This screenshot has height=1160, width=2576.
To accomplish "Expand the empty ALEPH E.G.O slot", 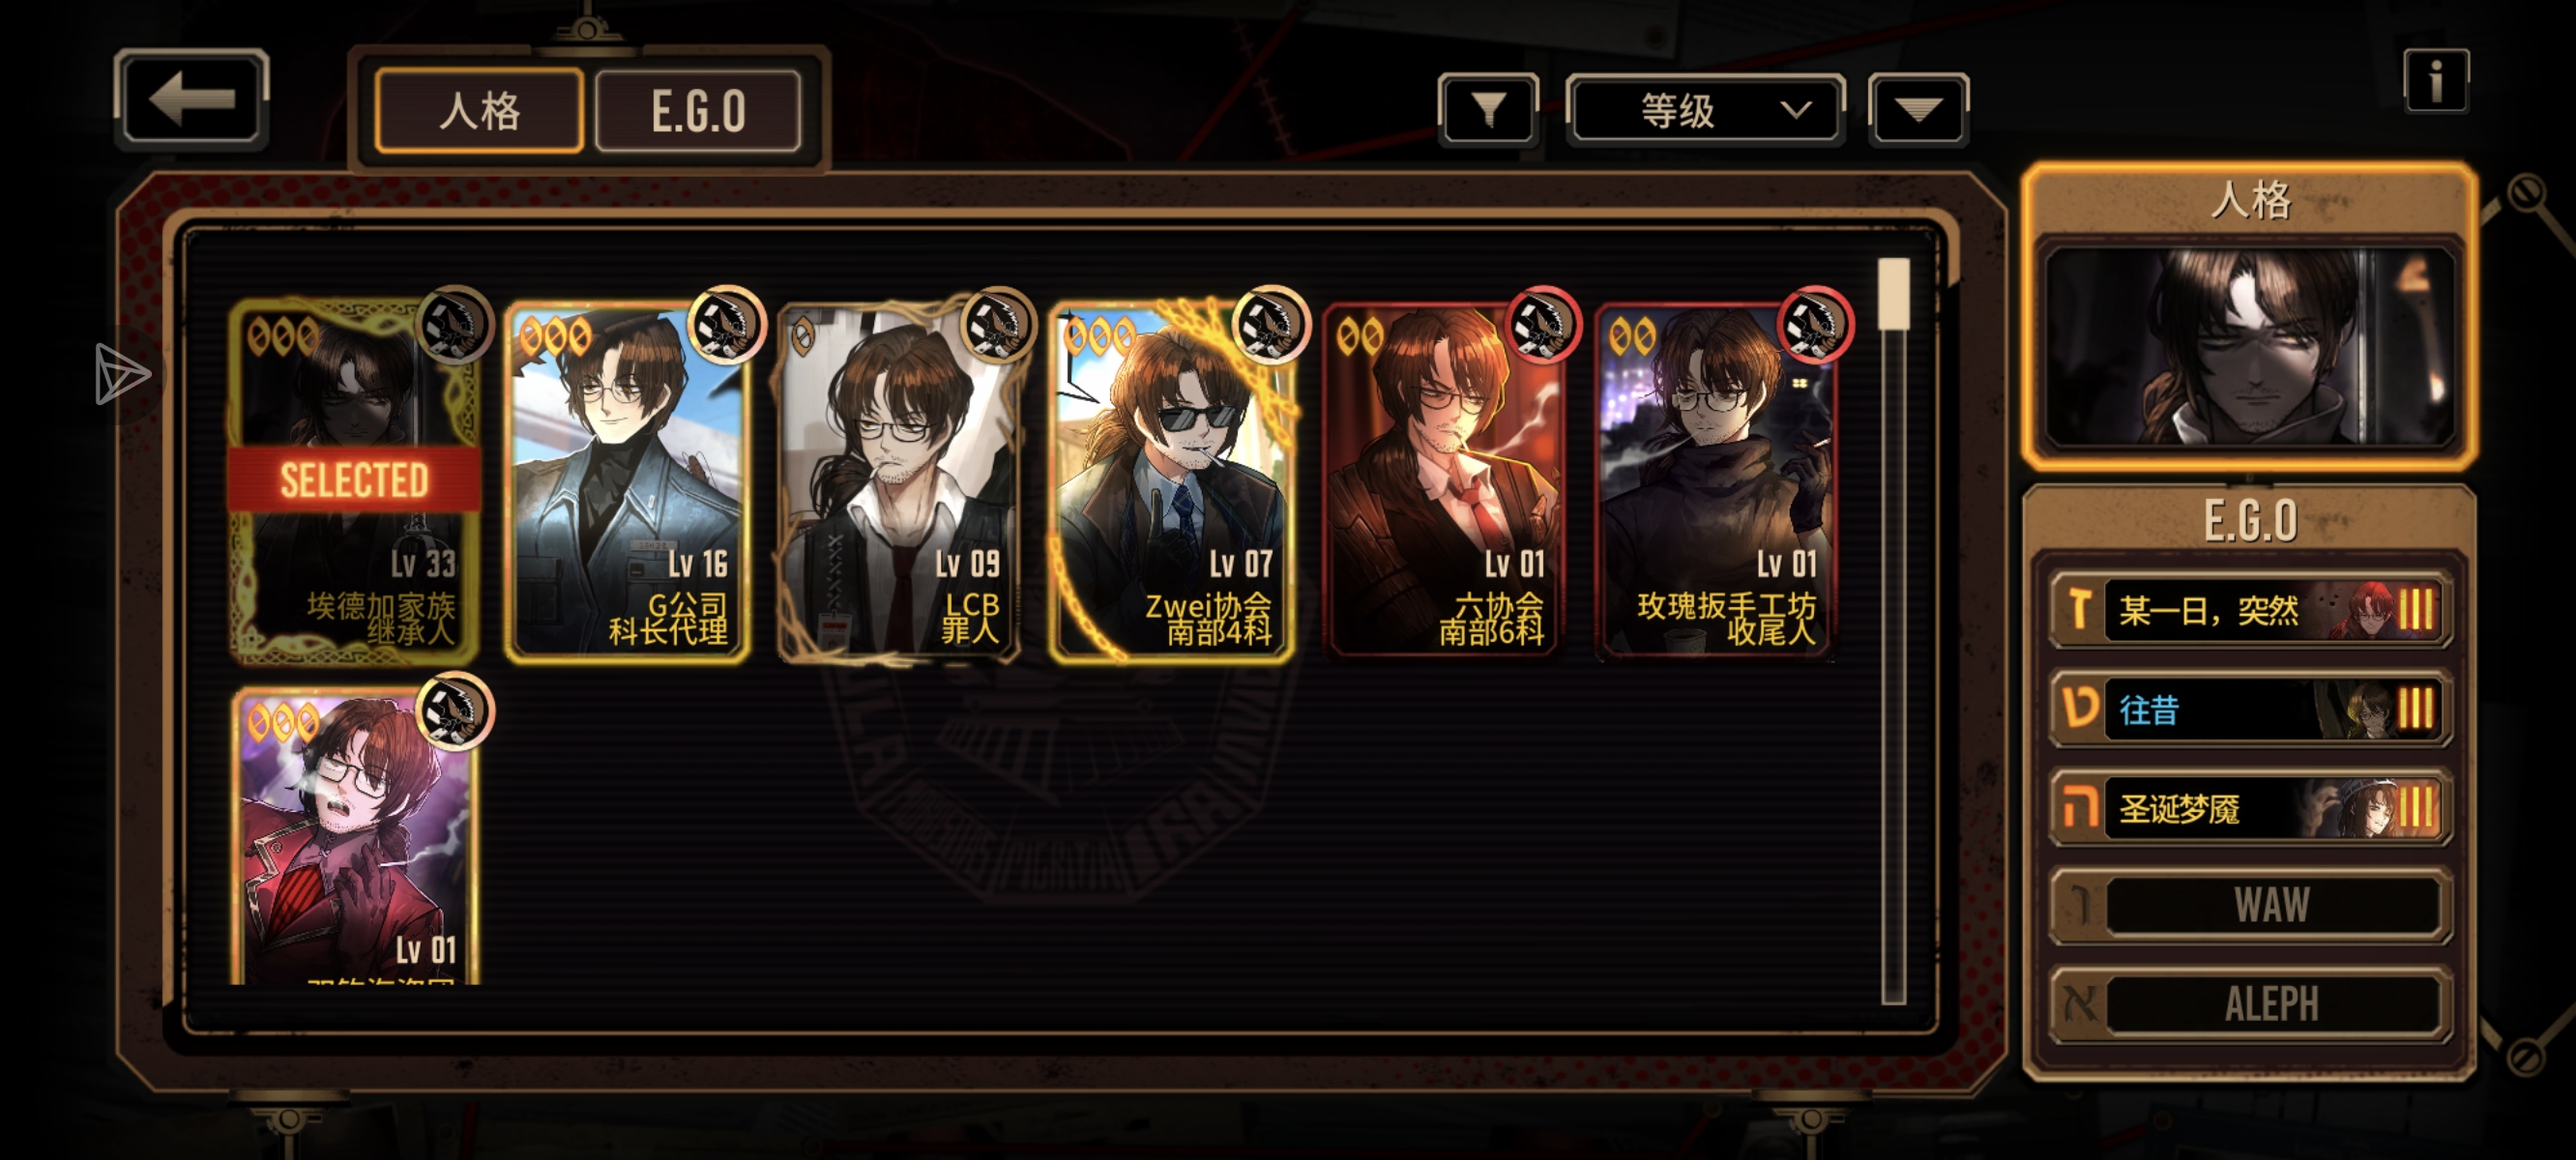I will pos(2250,1004).
